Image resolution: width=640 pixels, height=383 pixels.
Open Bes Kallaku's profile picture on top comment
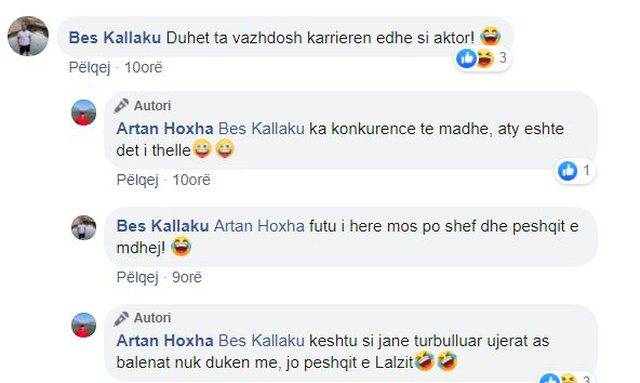click(x=28, y=36)
